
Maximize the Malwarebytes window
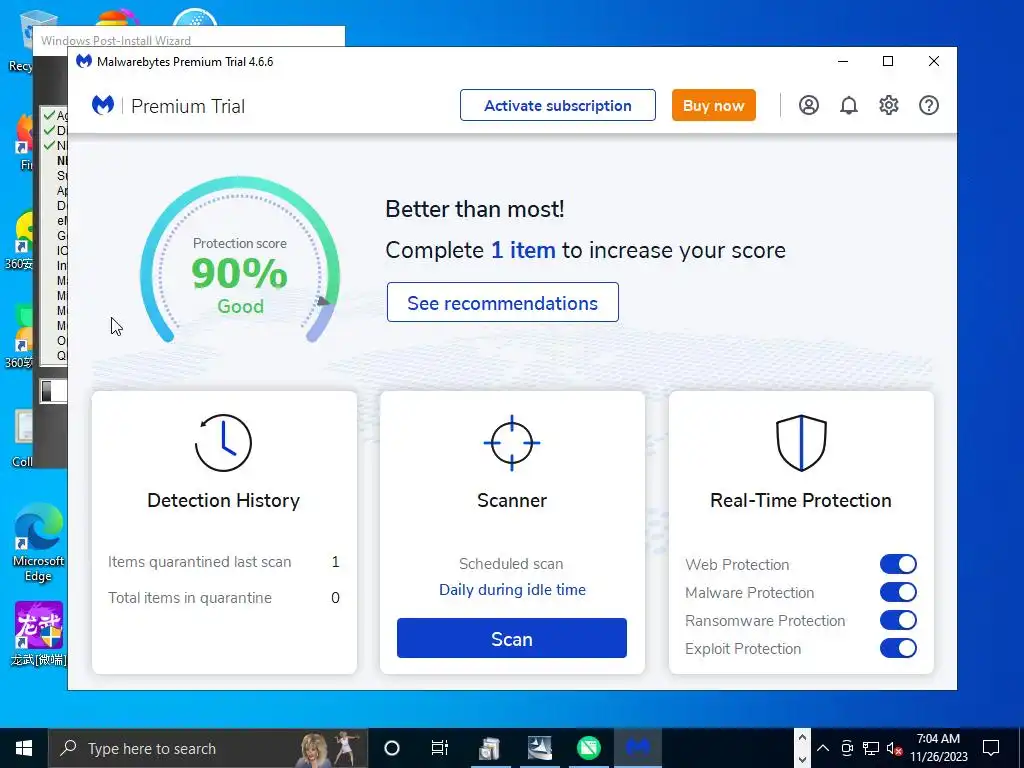coord(888,61)
